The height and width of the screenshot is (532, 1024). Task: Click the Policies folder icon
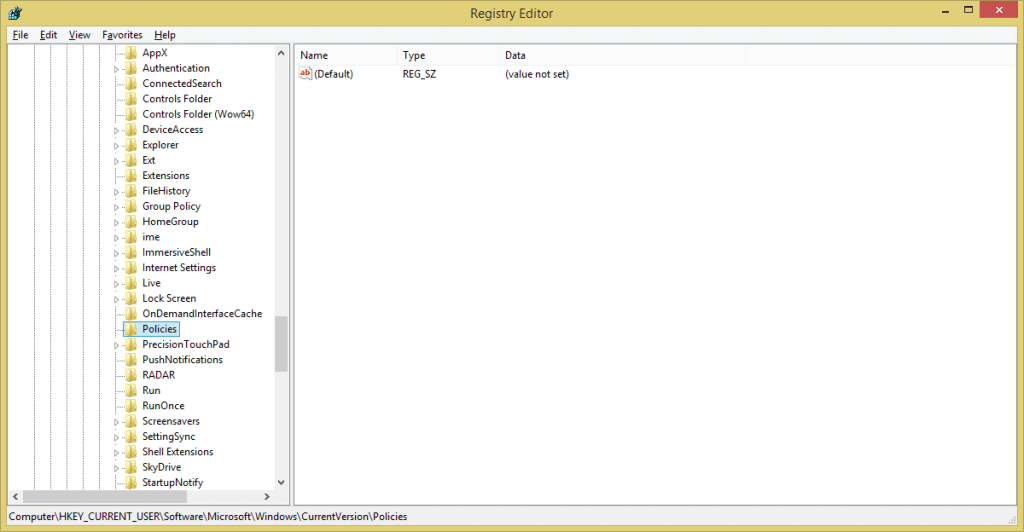coord(131,329)
